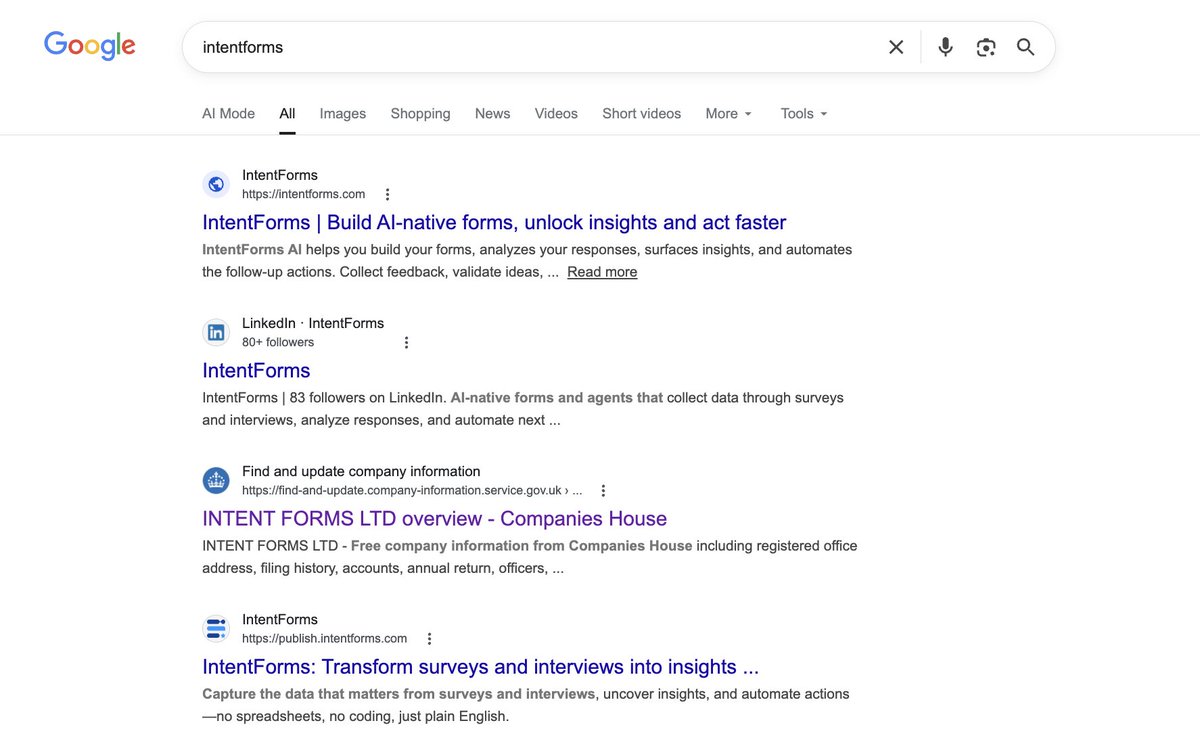1200x744 pixels.
Task: Select the AI Mode tab
Action: [x=228, y=113]
